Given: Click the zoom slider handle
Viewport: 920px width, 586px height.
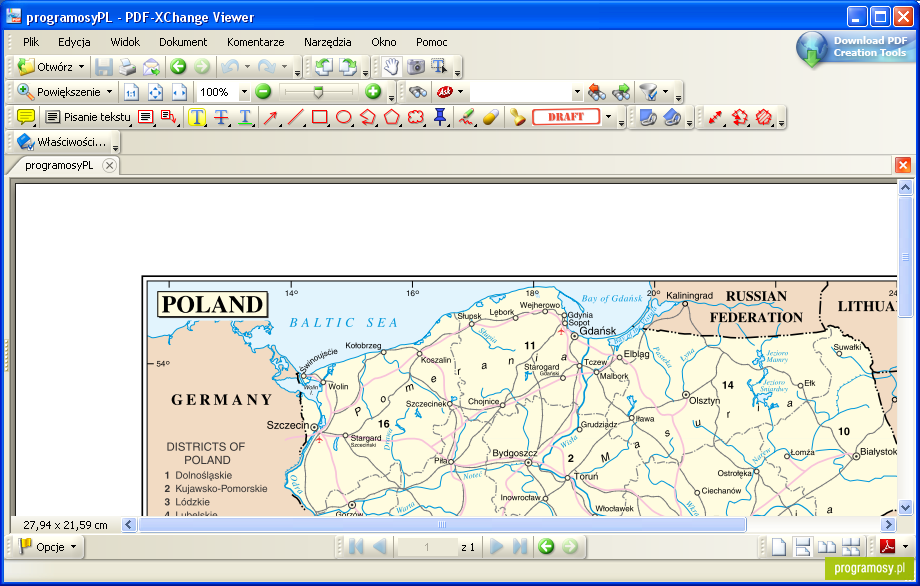Looking at the screenshot, I should (x=318, y=92).
